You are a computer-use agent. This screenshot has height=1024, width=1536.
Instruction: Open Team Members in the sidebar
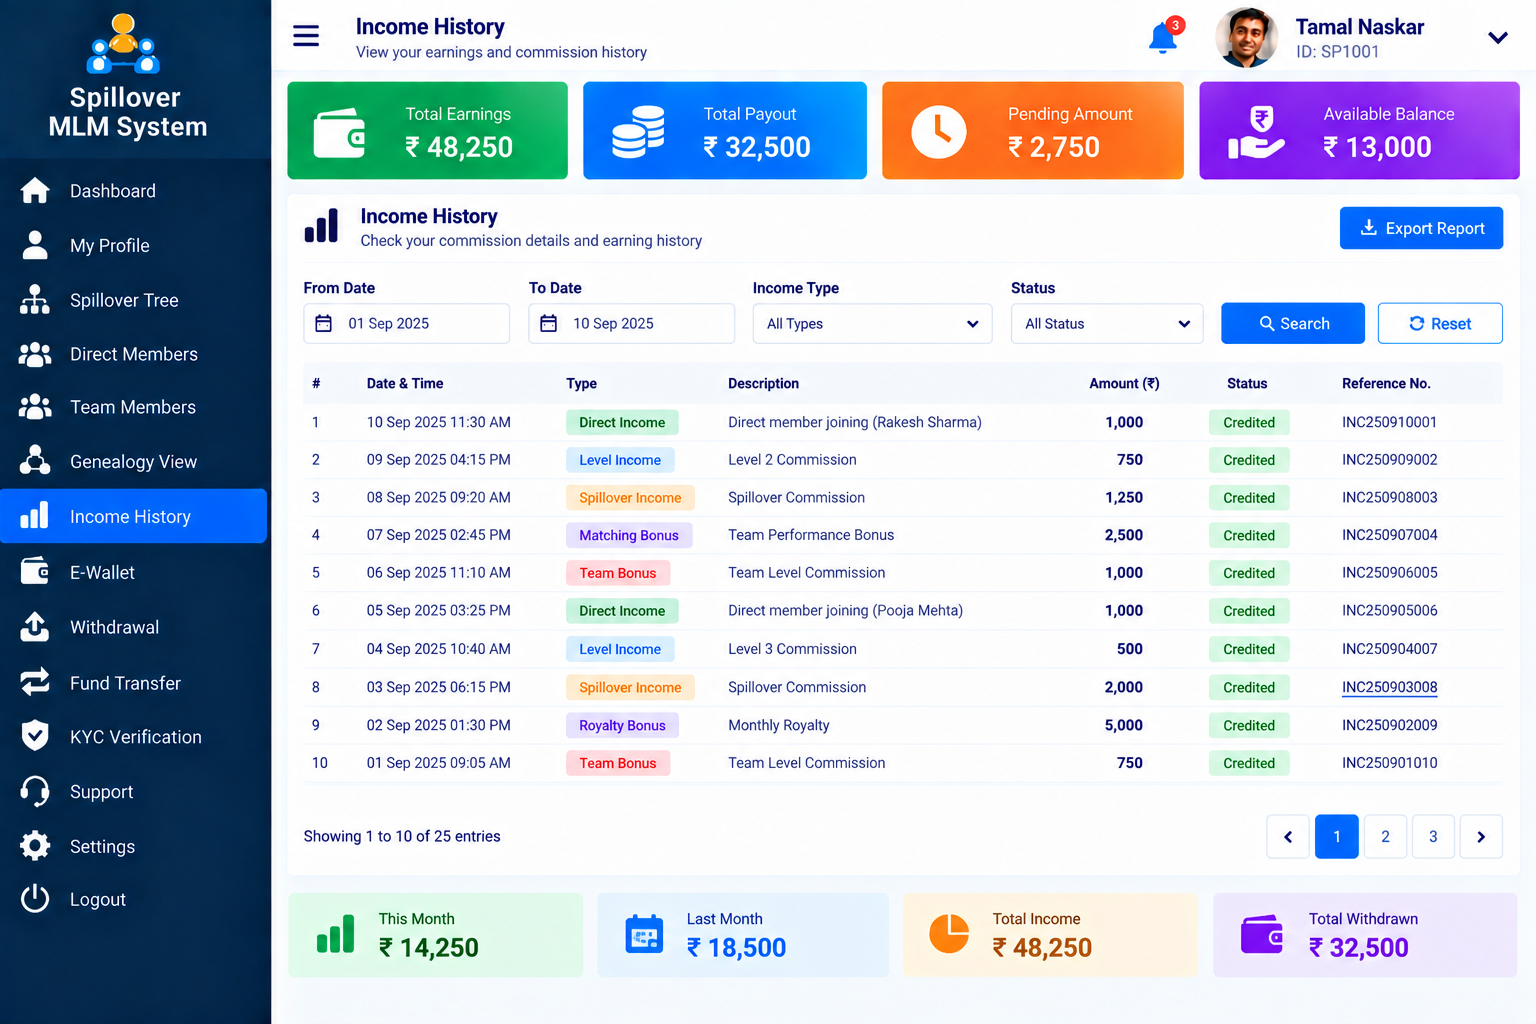134,407
